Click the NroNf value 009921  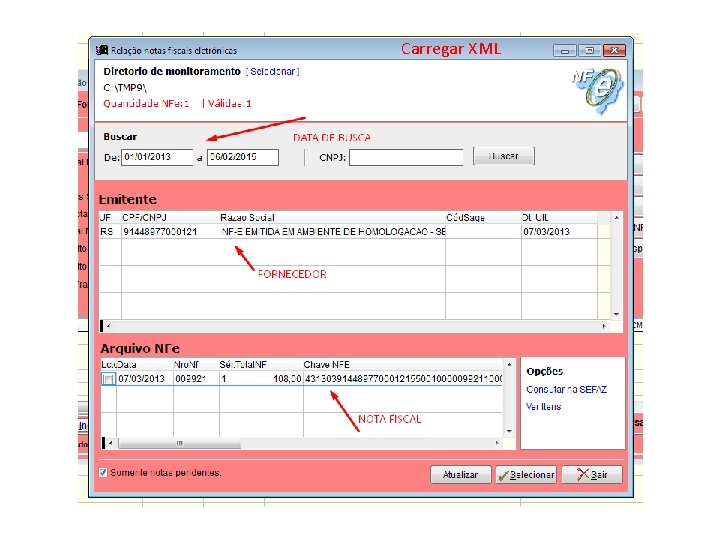pyautogui.click(x=191, y=379)
